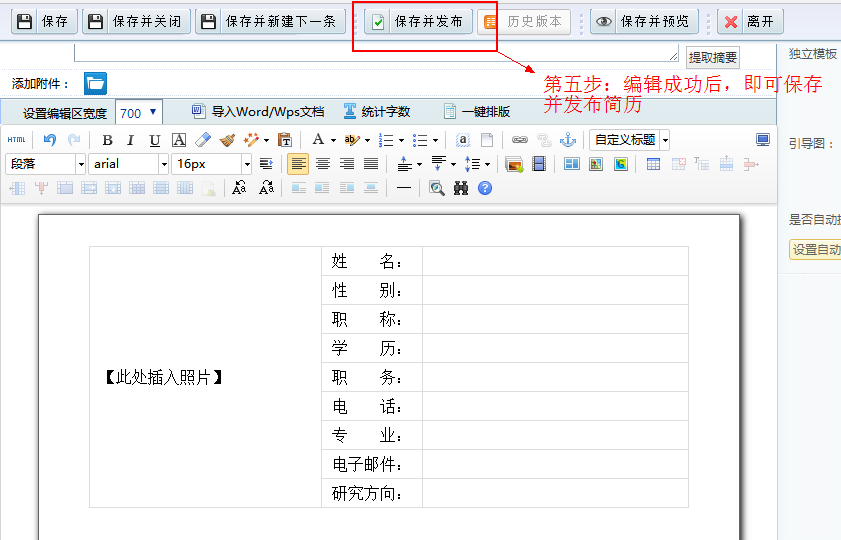841x540 pixels.
Task: Apply italic formatting
Action: tap(130, 140)
